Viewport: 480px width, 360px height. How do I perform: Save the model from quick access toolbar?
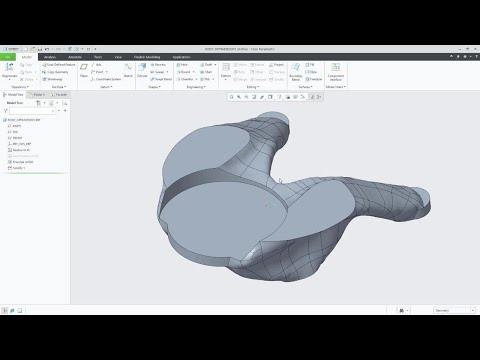[x=40, y=49]
